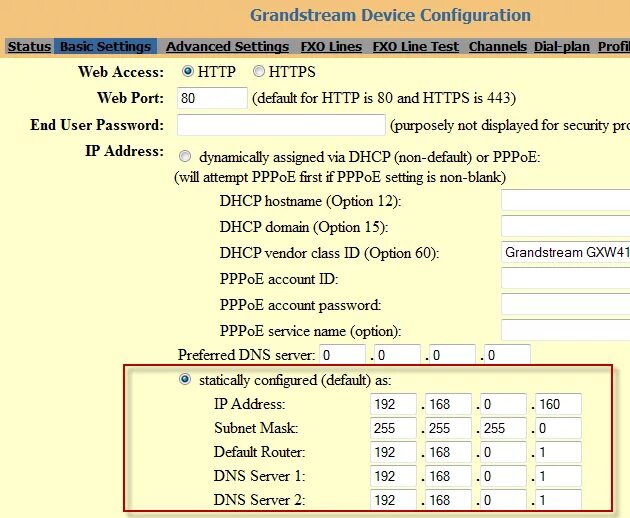This screenshot has width=630, height=518.
Task: Open the Advanced Settings tab
Action: (x=227, y=47)
